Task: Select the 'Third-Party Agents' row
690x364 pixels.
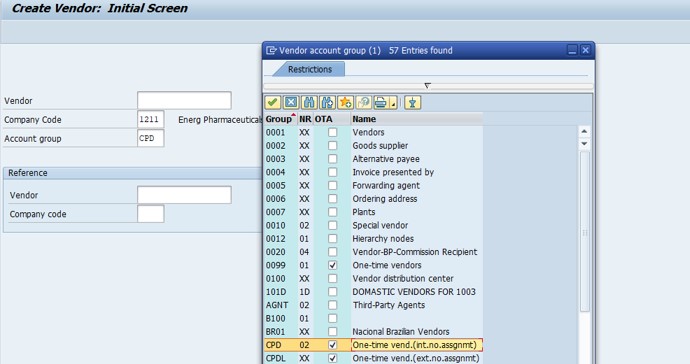Action: tap(373, 305)
